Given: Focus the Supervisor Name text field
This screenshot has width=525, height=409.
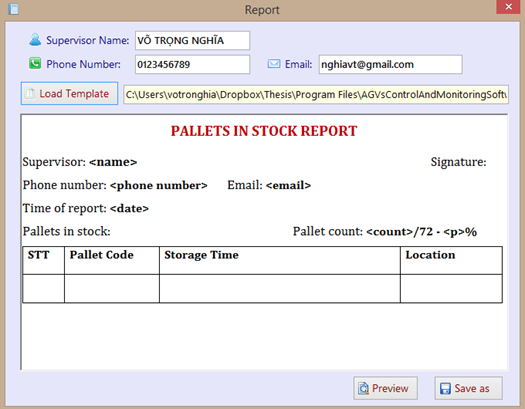Looking at the screenshot, I should [x=193, y=40].
